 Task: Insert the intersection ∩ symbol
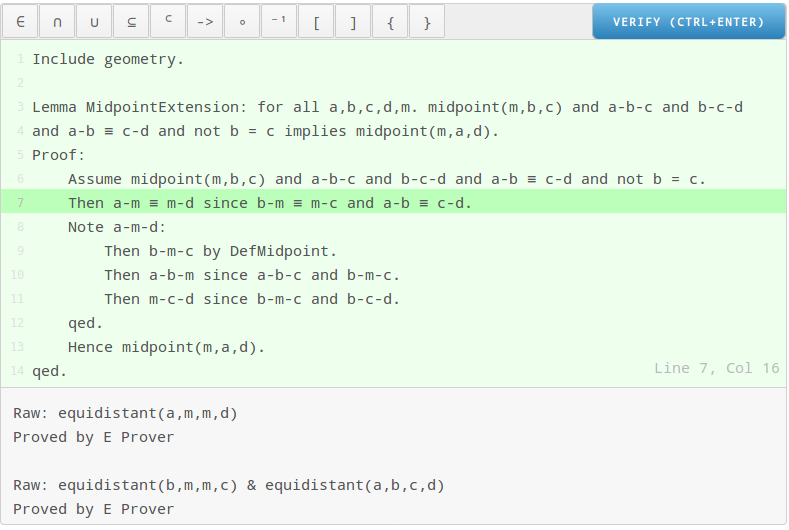coord(57,22)
